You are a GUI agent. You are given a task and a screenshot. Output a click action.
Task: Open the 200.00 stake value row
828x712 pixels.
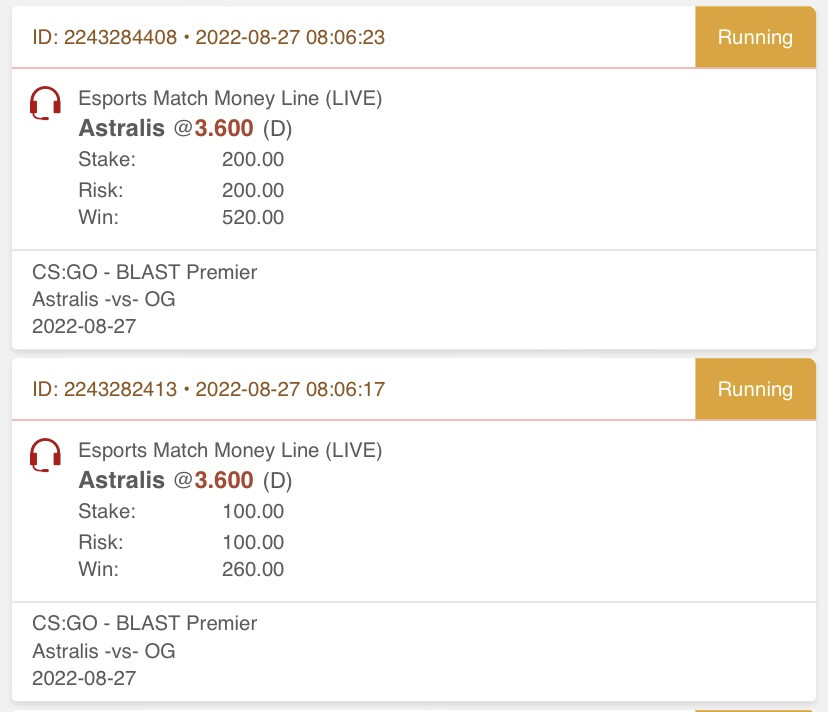181,159
